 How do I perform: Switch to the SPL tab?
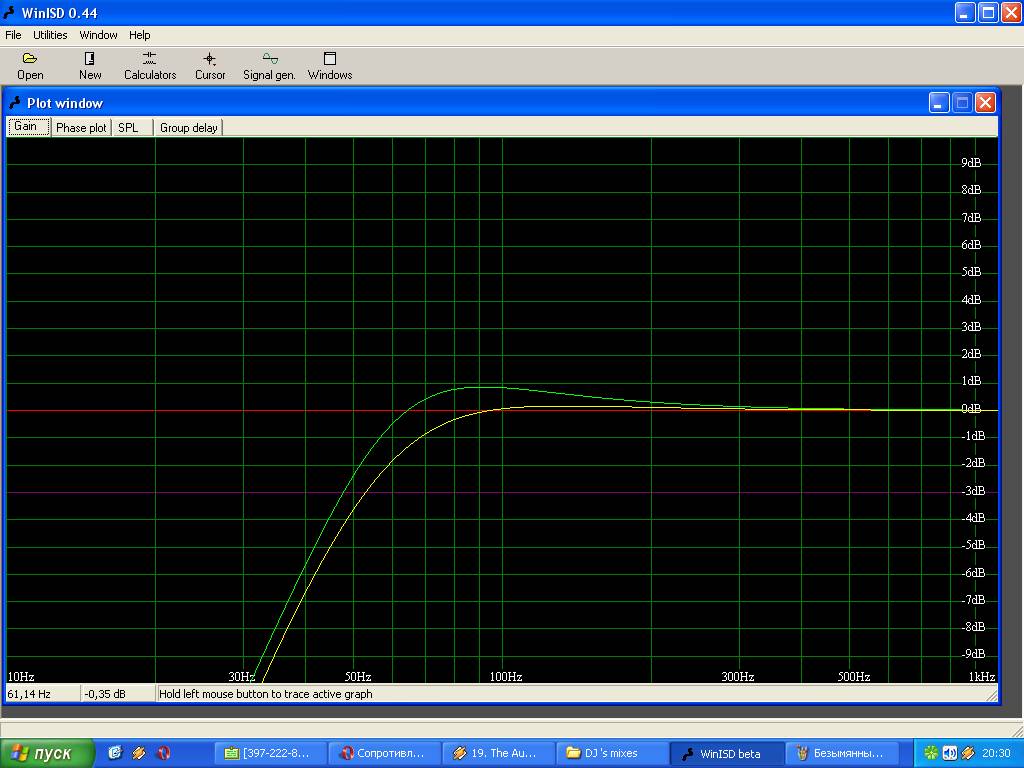pyautogui.click(x=128, y=128)
